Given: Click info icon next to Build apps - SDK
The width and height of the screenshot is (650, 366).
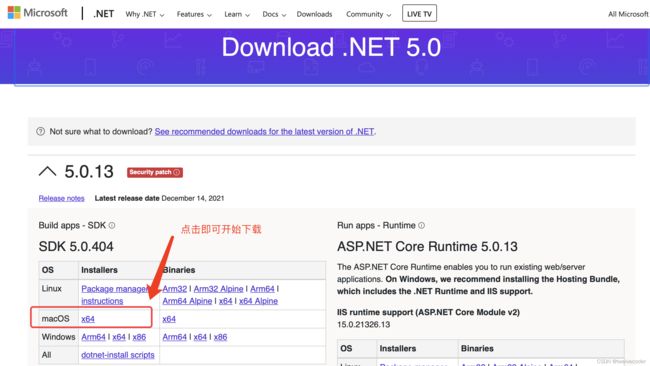Looking at the screenshot, I should [112, 225].
